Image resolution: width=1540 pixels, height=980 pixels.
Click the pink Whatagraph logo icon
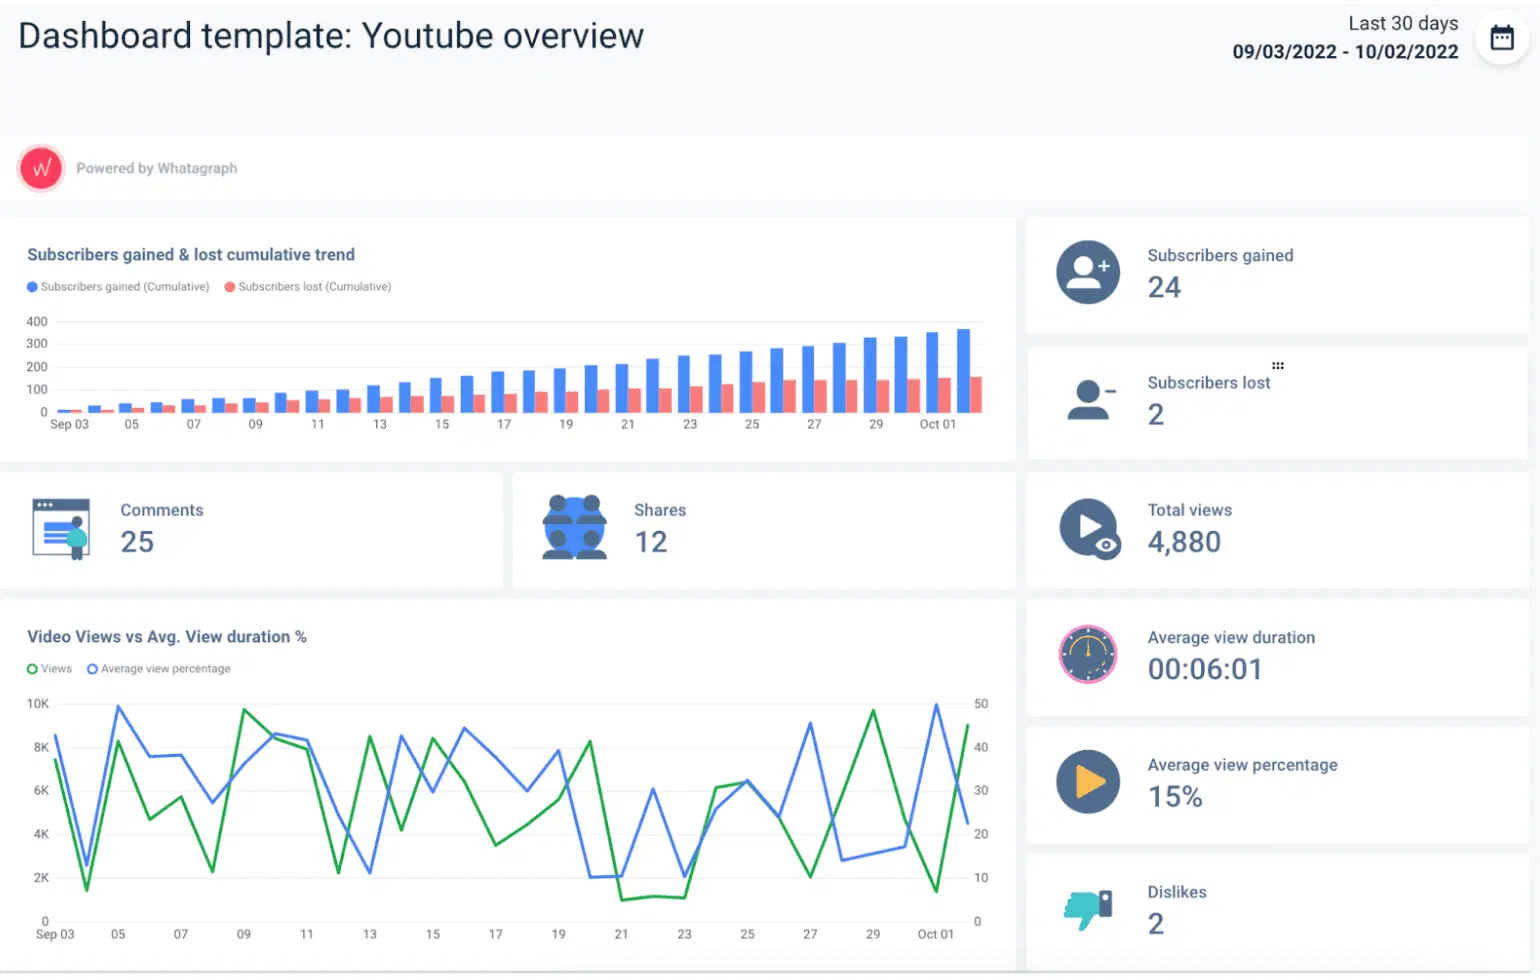[x=40, y=168]
